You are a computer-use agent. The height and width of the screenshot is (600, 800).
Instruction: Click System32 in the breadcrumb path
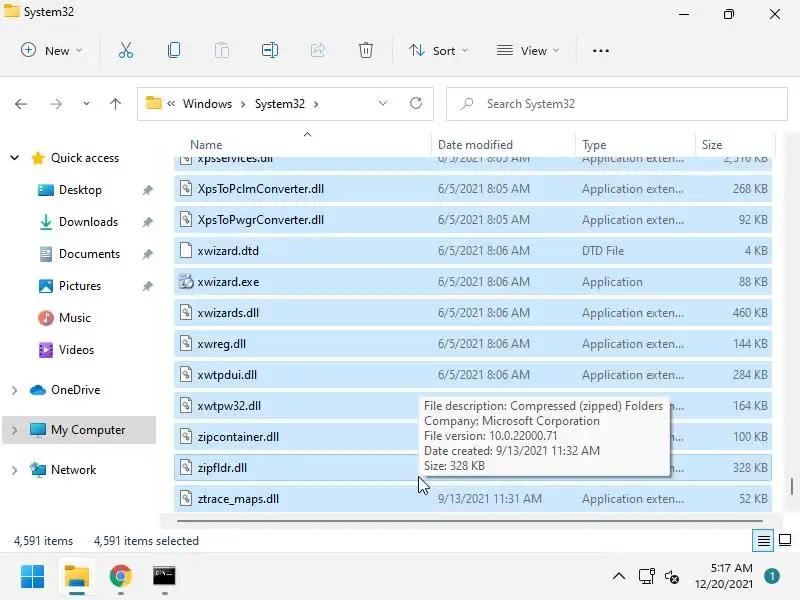[x=280, y=104]
